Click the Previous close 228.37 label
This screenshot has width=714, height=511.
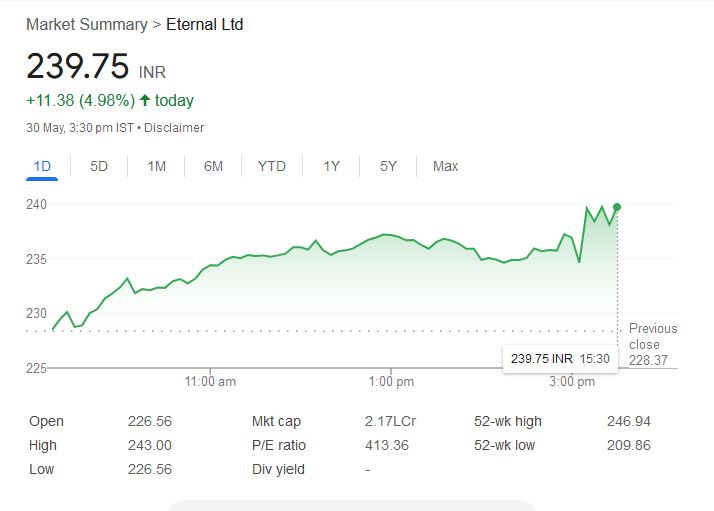tap(652, 344)
